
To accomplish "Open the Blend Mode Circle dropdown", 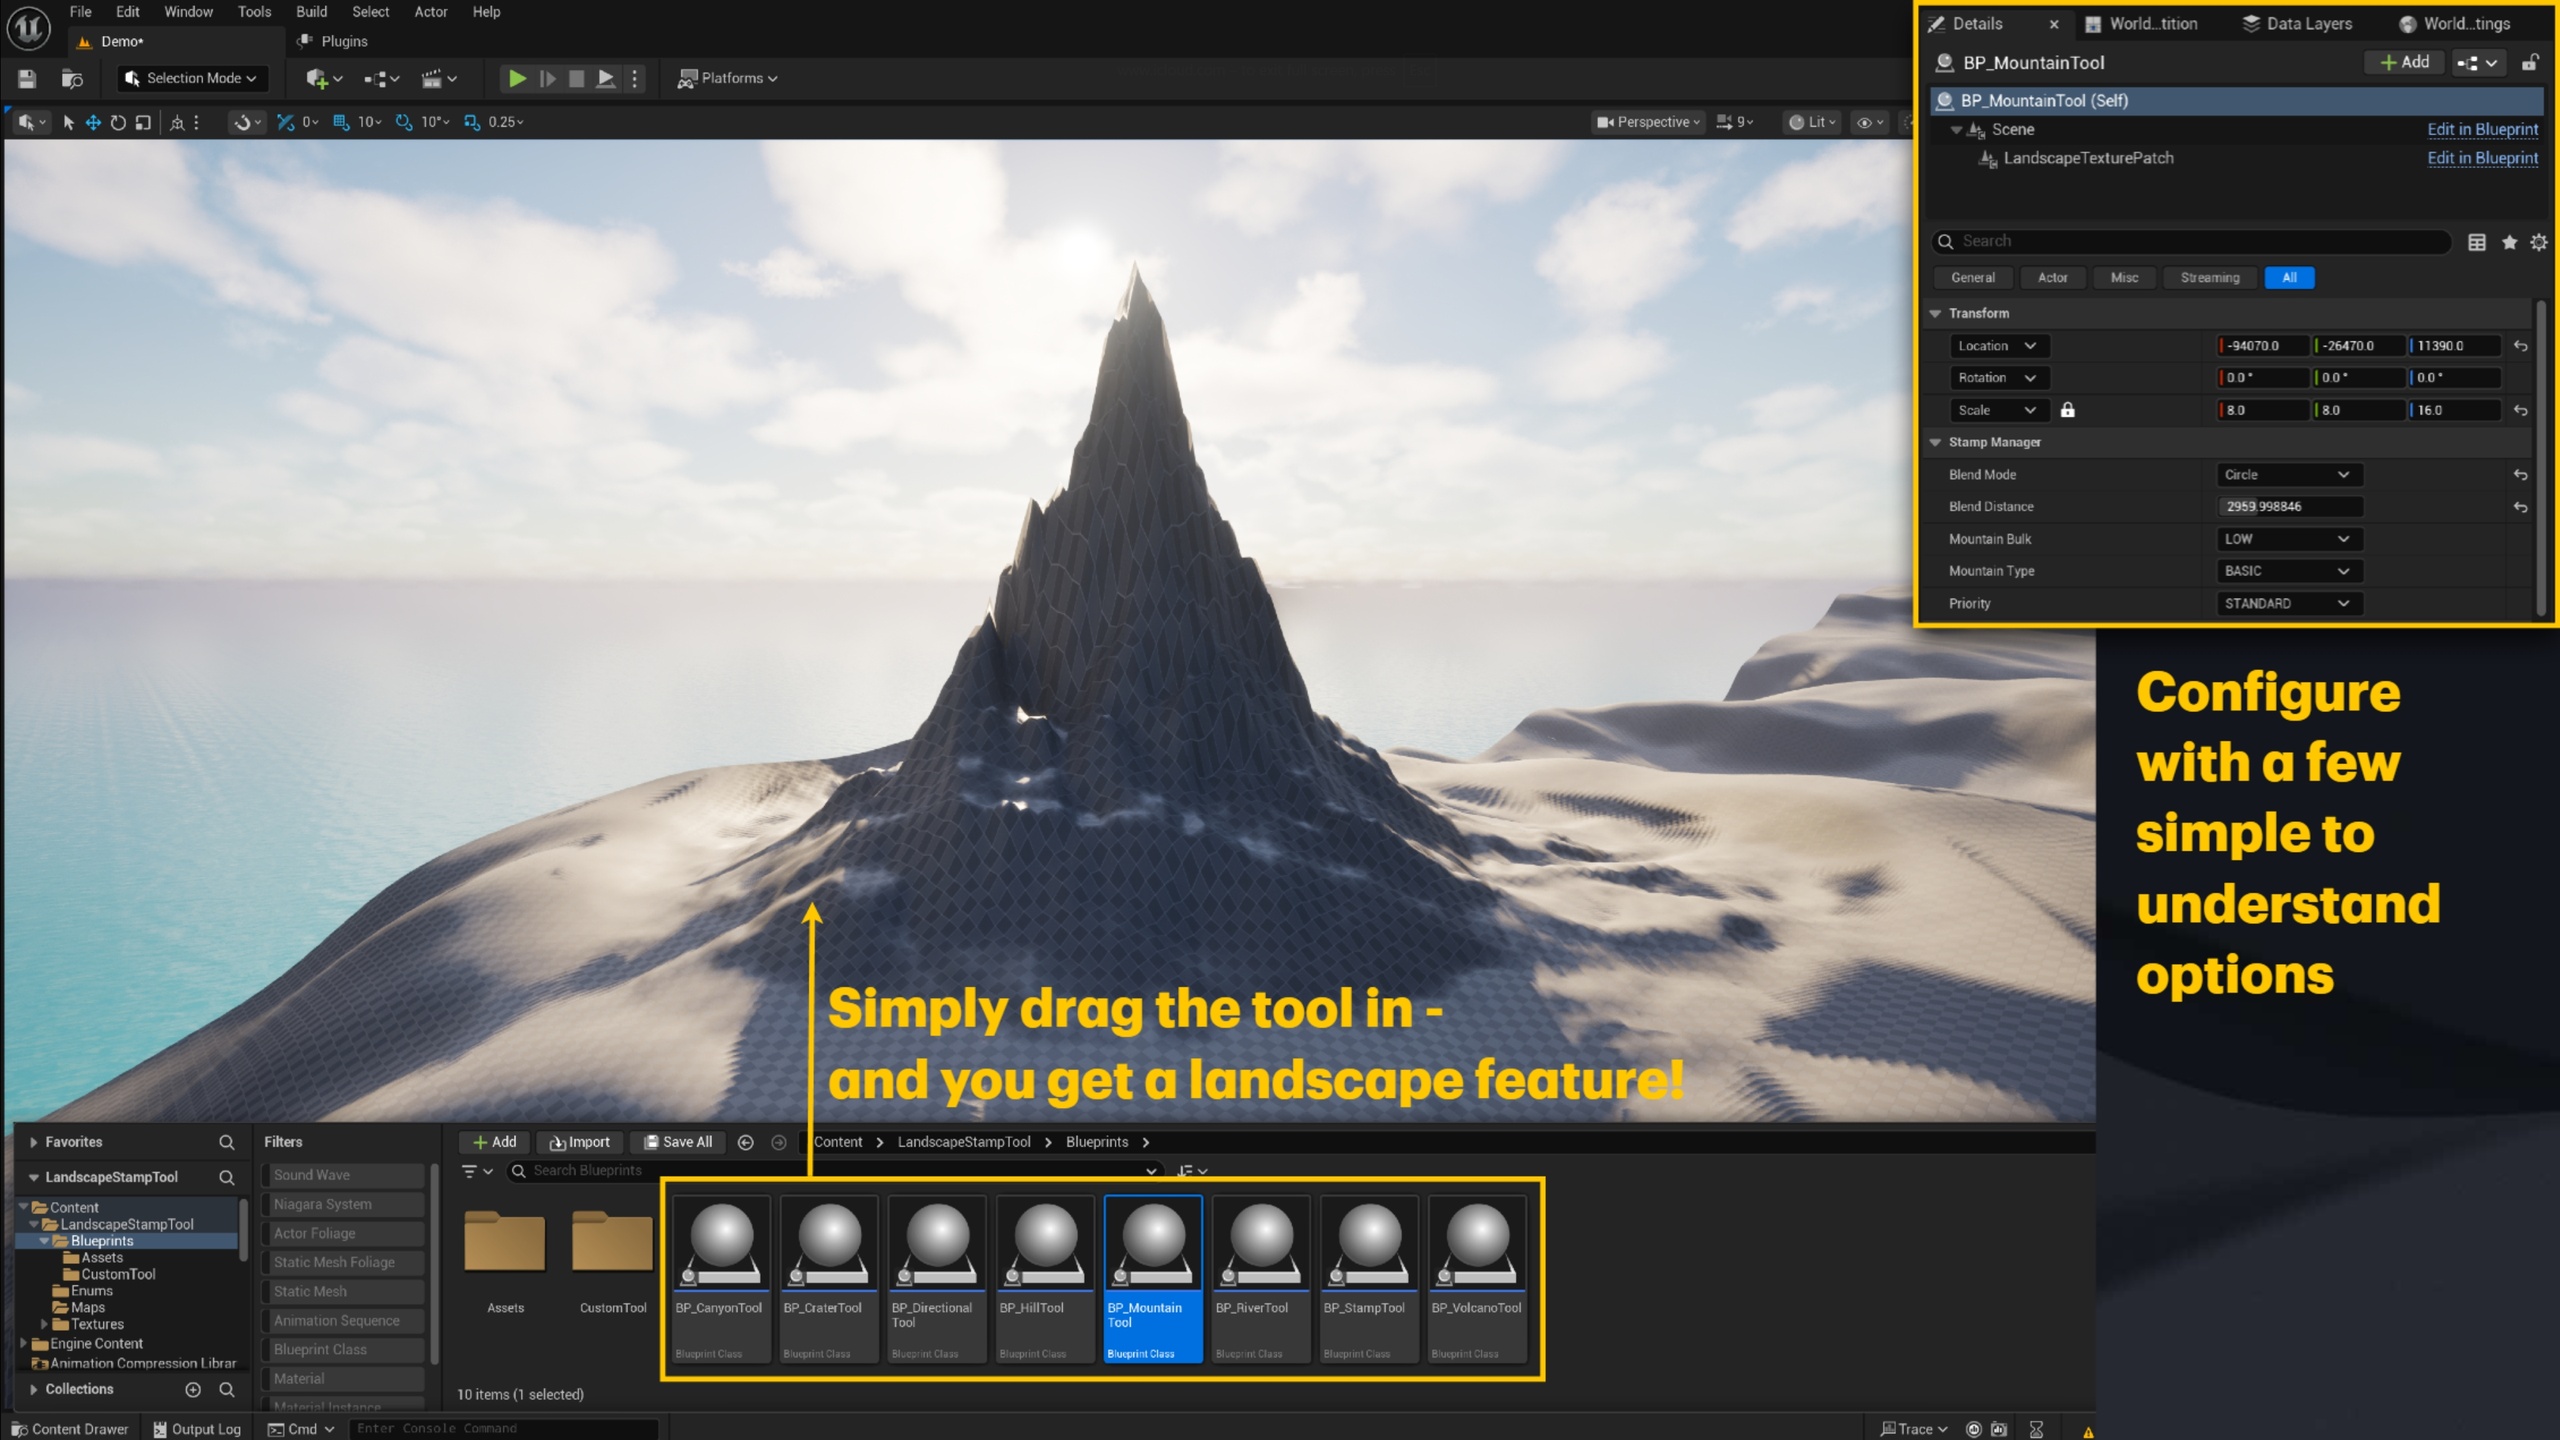I will pyautogui.click(x=2288, y=475).
